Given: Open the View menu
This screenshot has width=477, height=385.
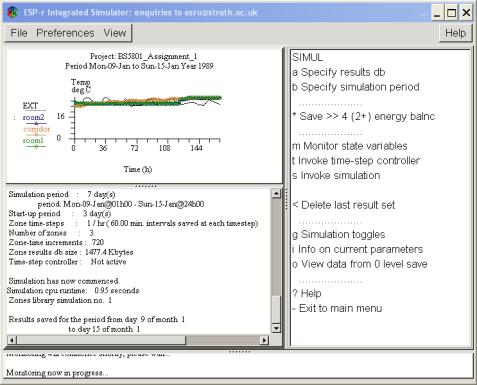Looking at the screenshot, I should tap(115, 33).
